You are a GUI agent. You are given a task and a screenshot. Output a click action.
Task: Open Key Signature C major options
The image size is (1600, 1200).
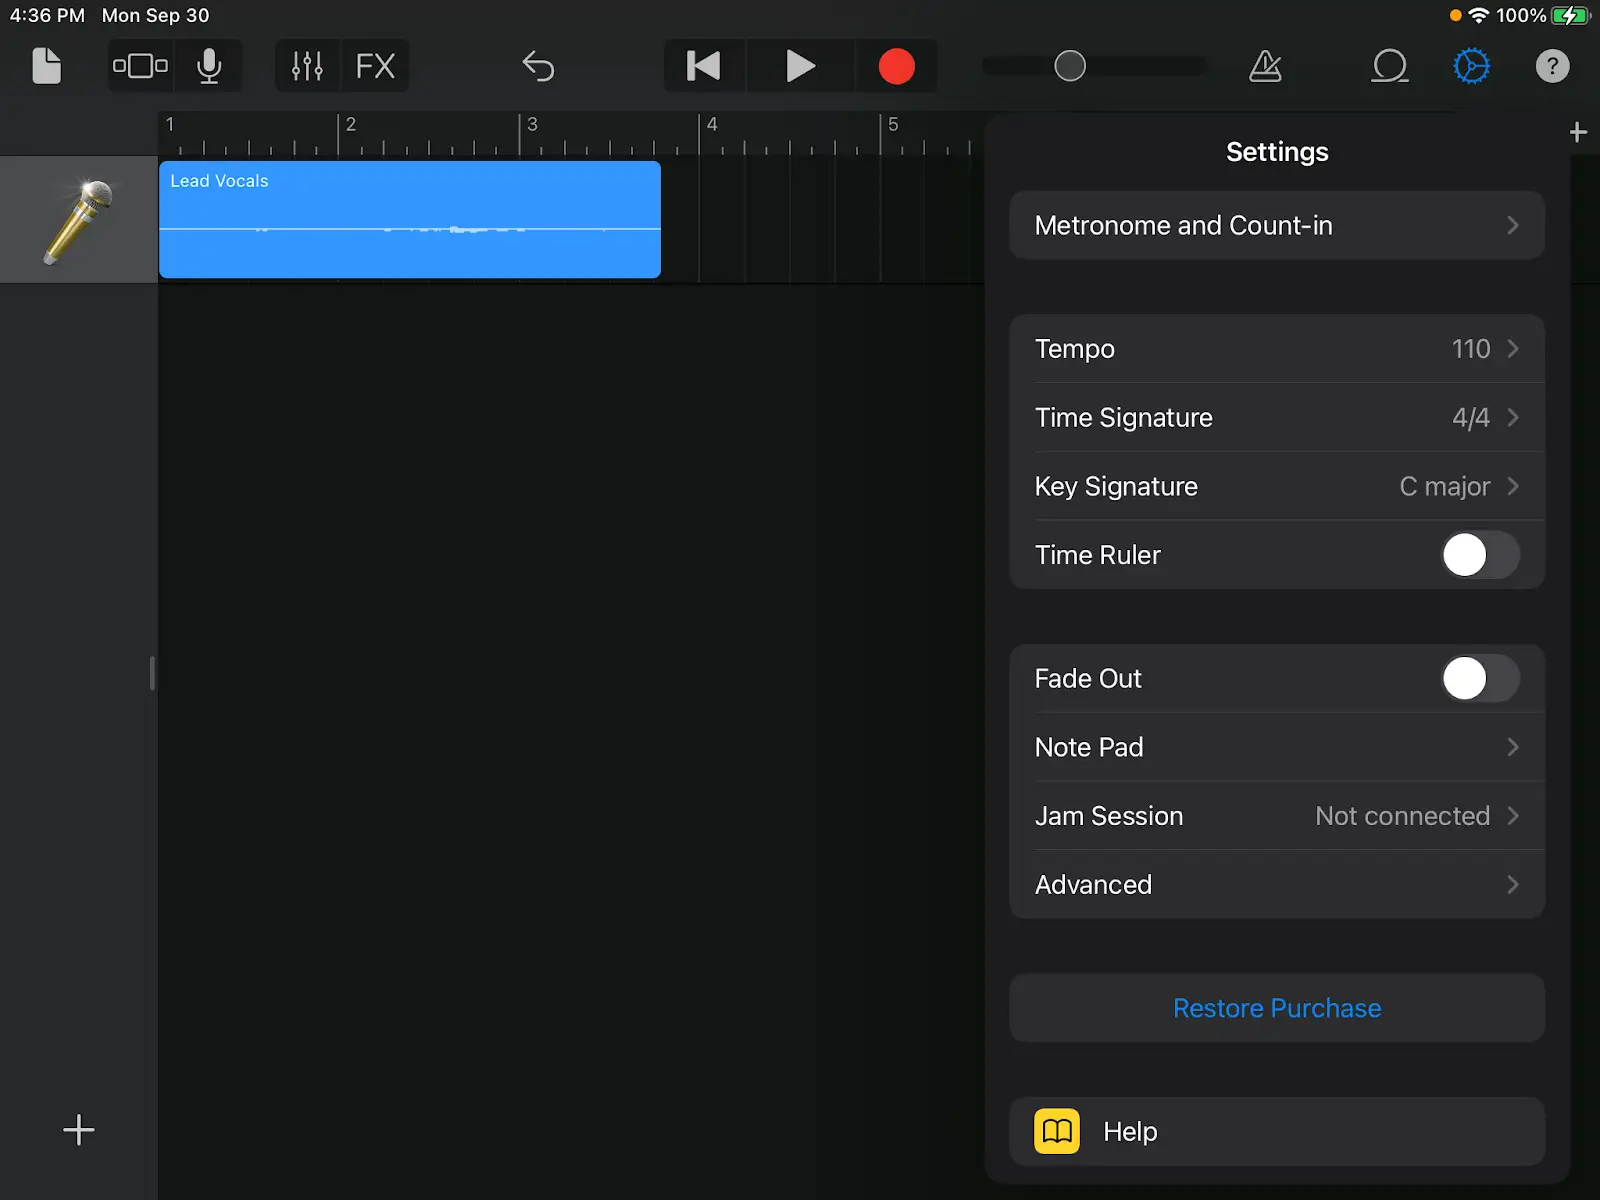tap(1276, 486)
